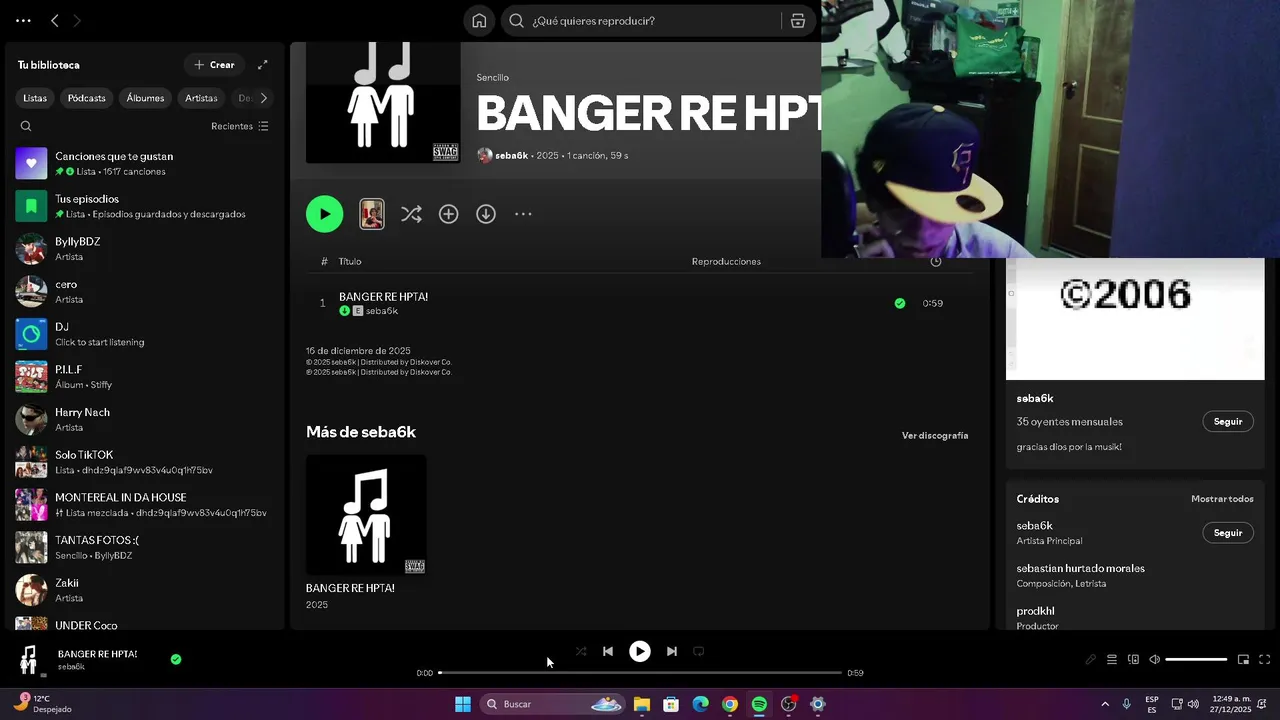
Task: Enter full screen view in player
Action: 1264,659
